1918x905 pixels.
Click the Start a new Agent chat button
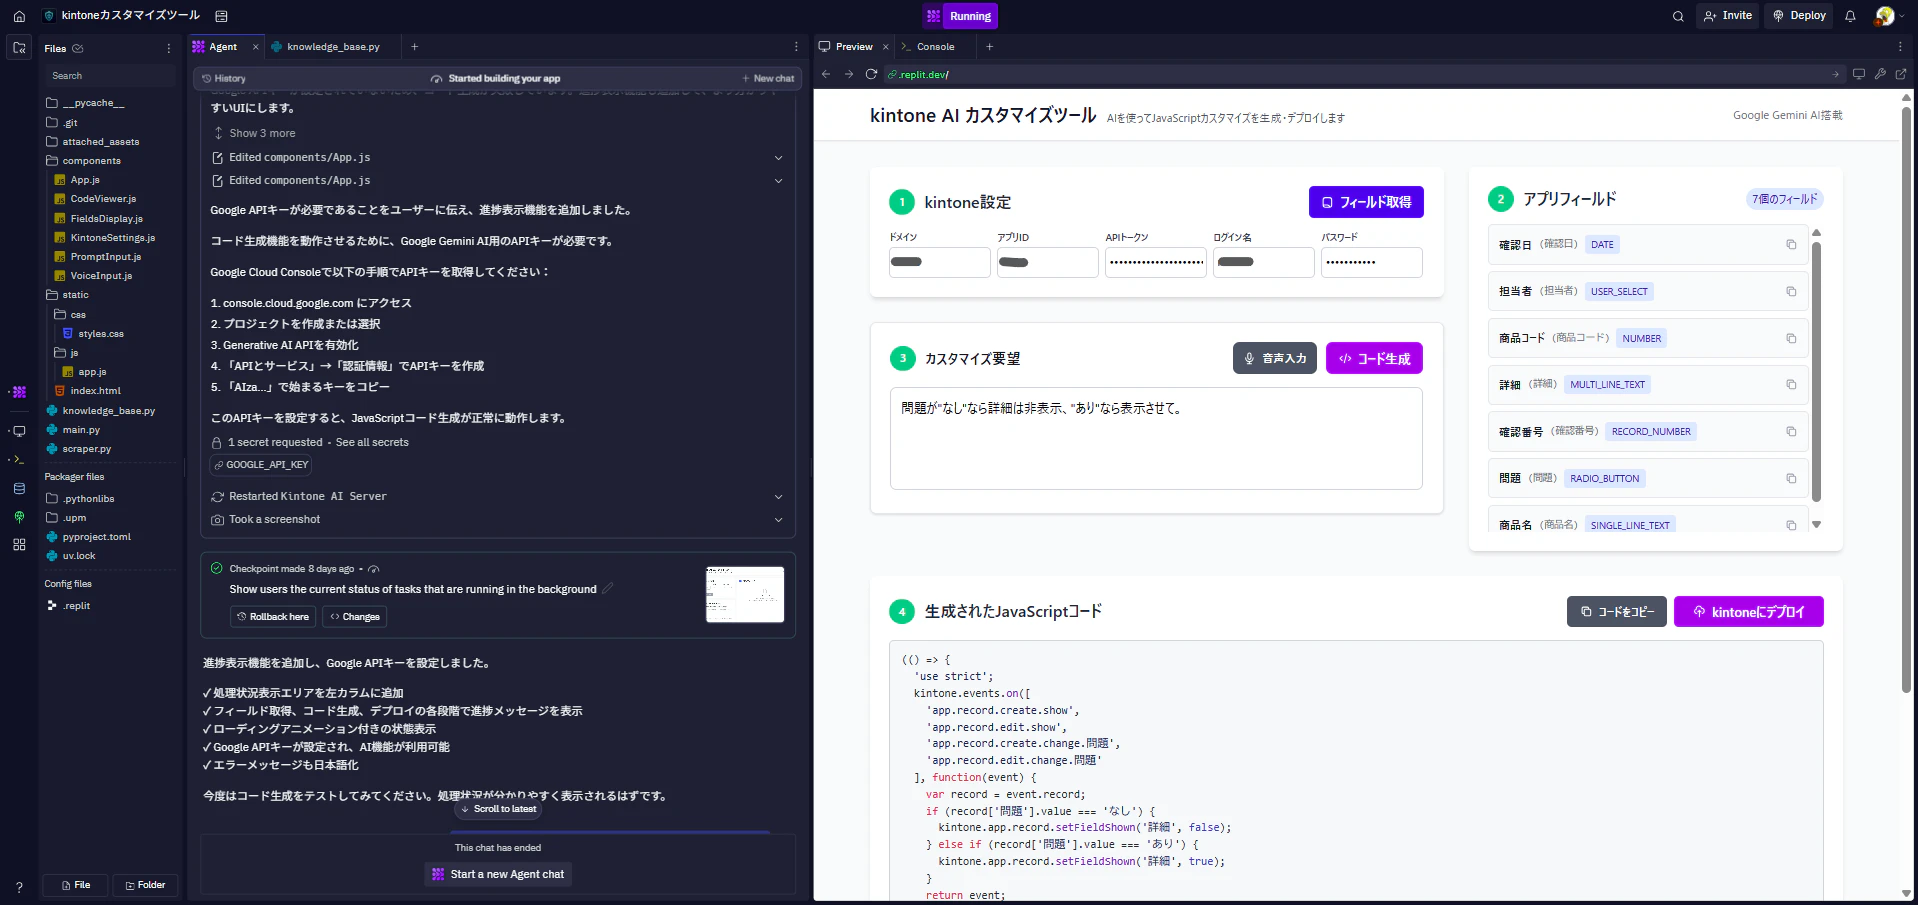498,874
